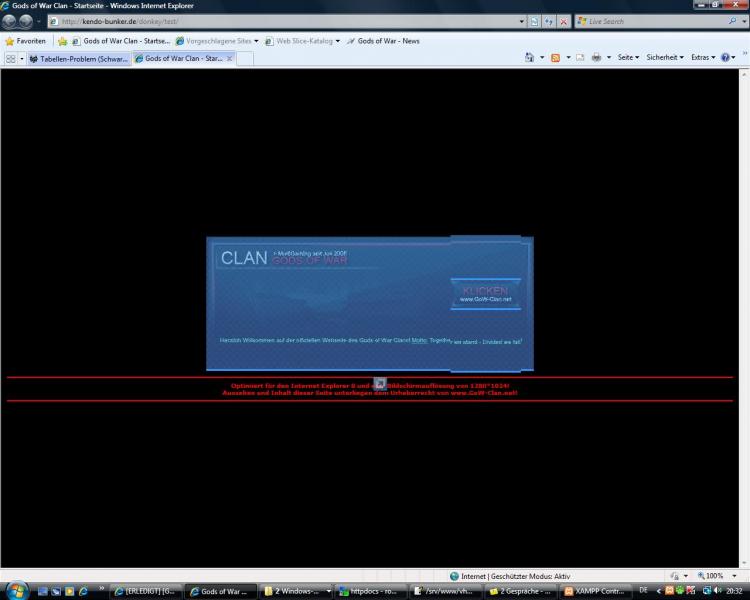Viewport: 750px width, 600px height.
Task: Expand the Sicherheit dropdown menu
Action: tap(665, 58)
